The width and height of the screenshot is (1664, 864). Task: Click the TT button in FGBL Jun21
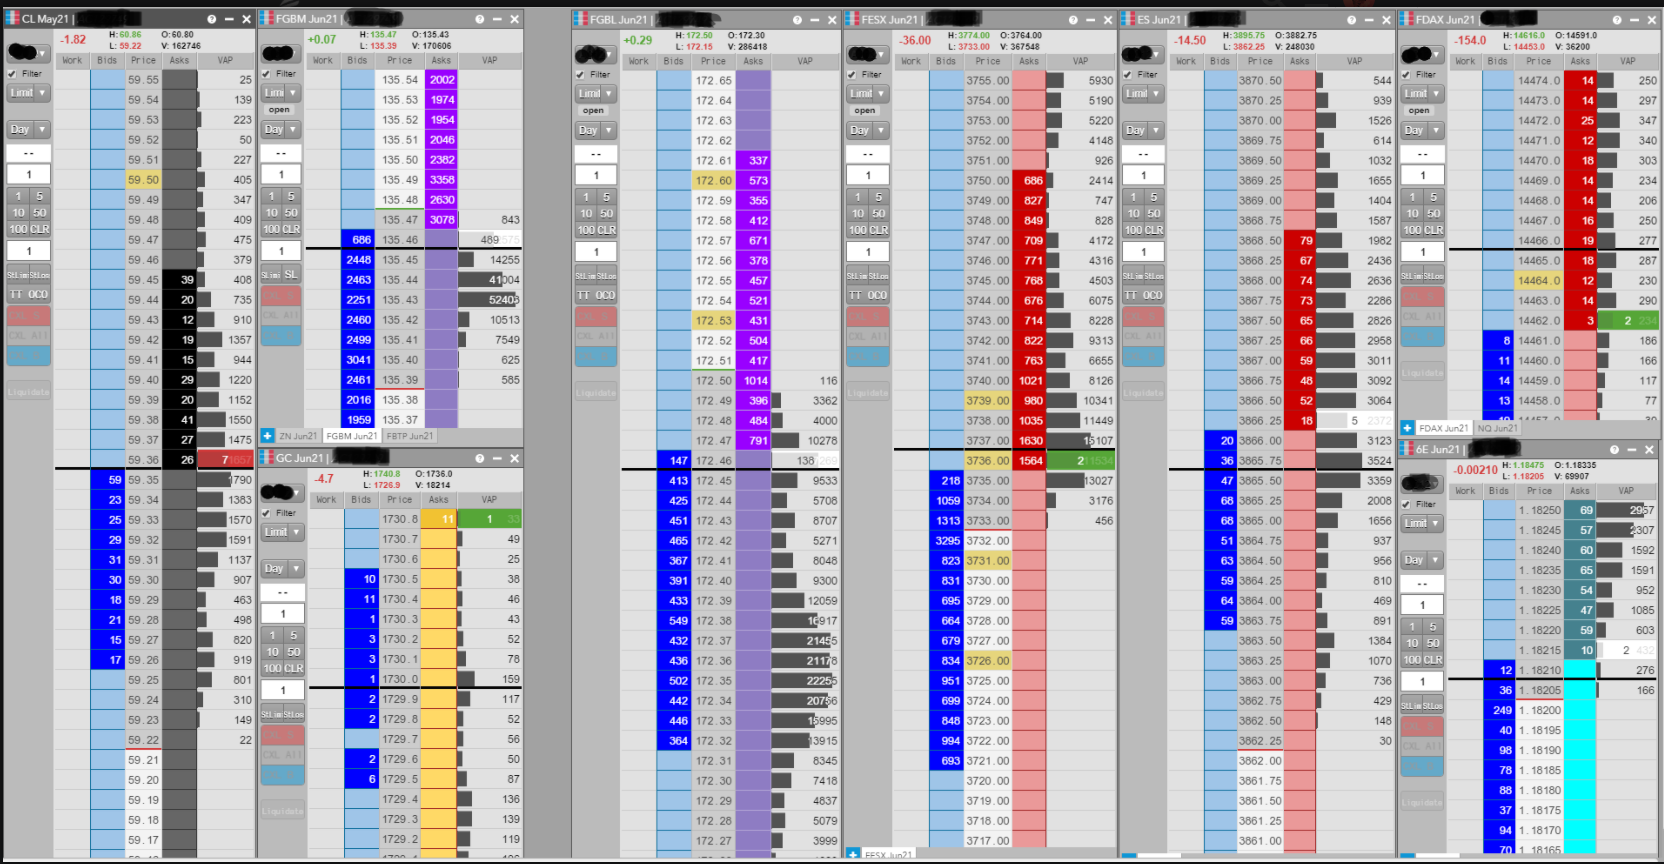point(585,296)
